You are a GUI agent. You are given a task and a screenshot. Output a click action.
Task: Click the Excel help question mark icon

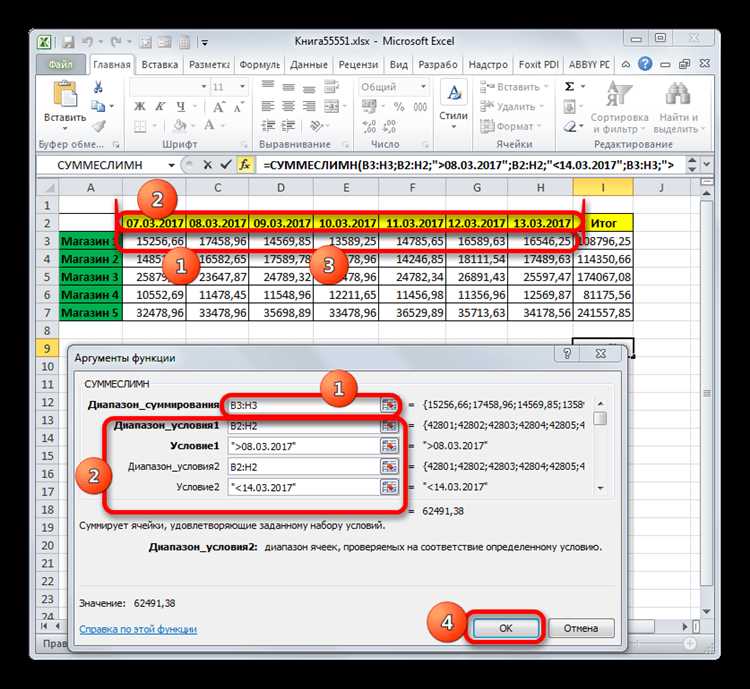[645, 64]
